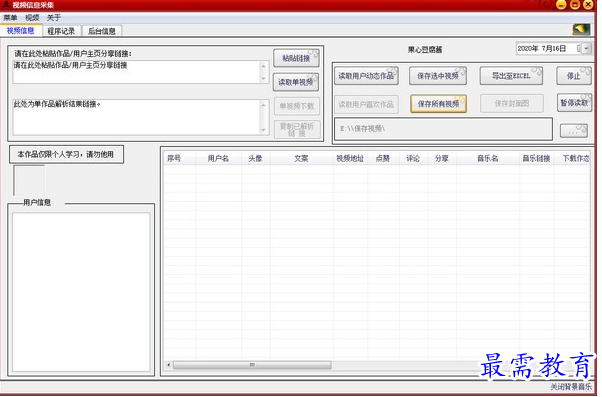
Task: Click the scroll up arrow of share link box
Action: click(x=263, y=66)
